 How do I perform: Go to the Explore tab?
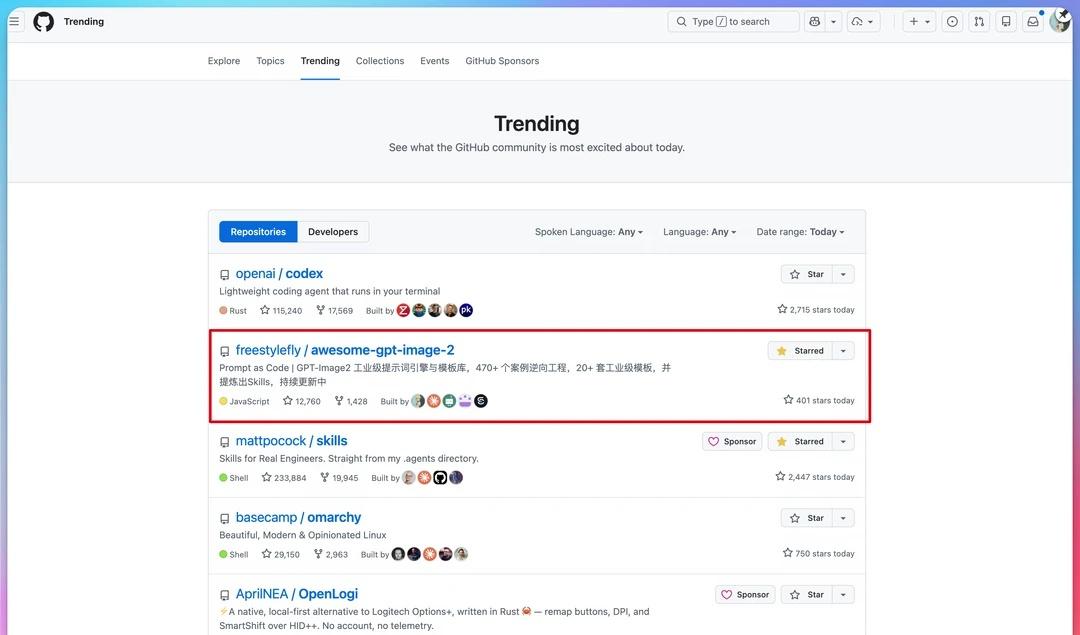(224, 61)
